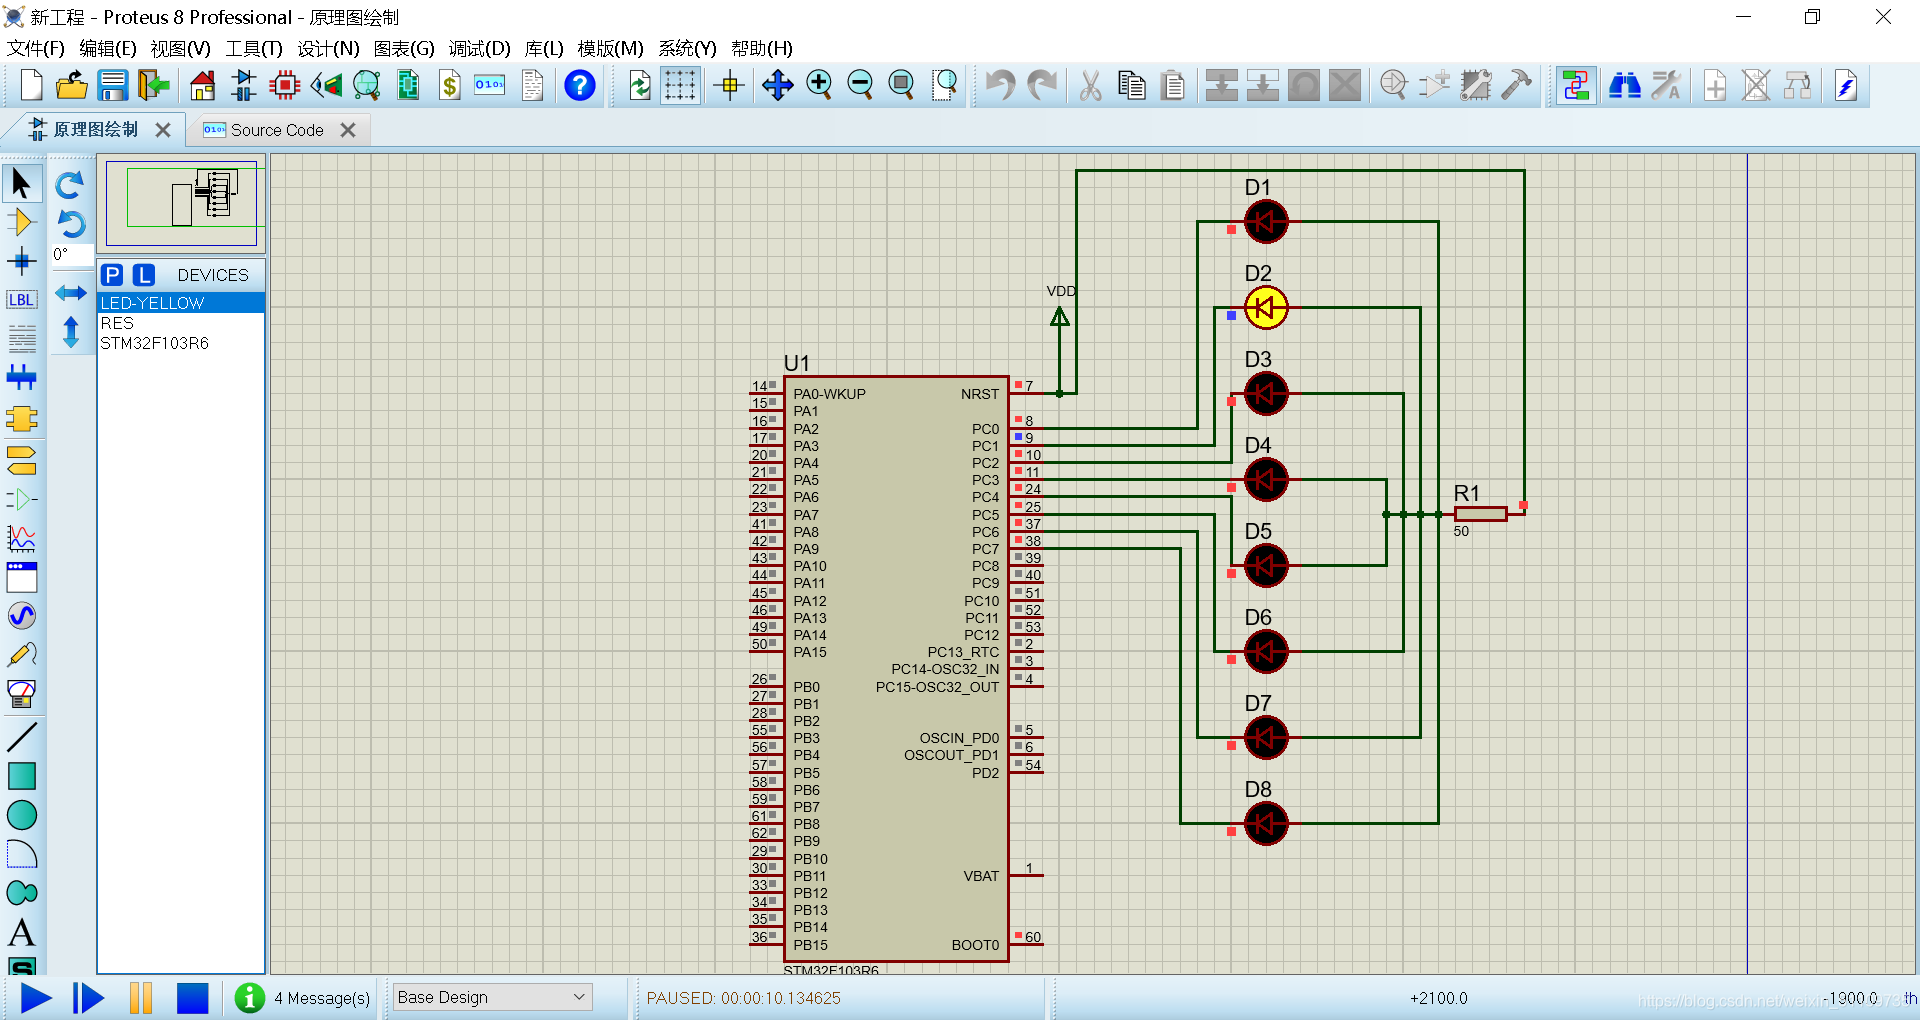Select the Subcircuit Mode tool
This screenshot has height=1020, width=1920.
pos(21,418)
